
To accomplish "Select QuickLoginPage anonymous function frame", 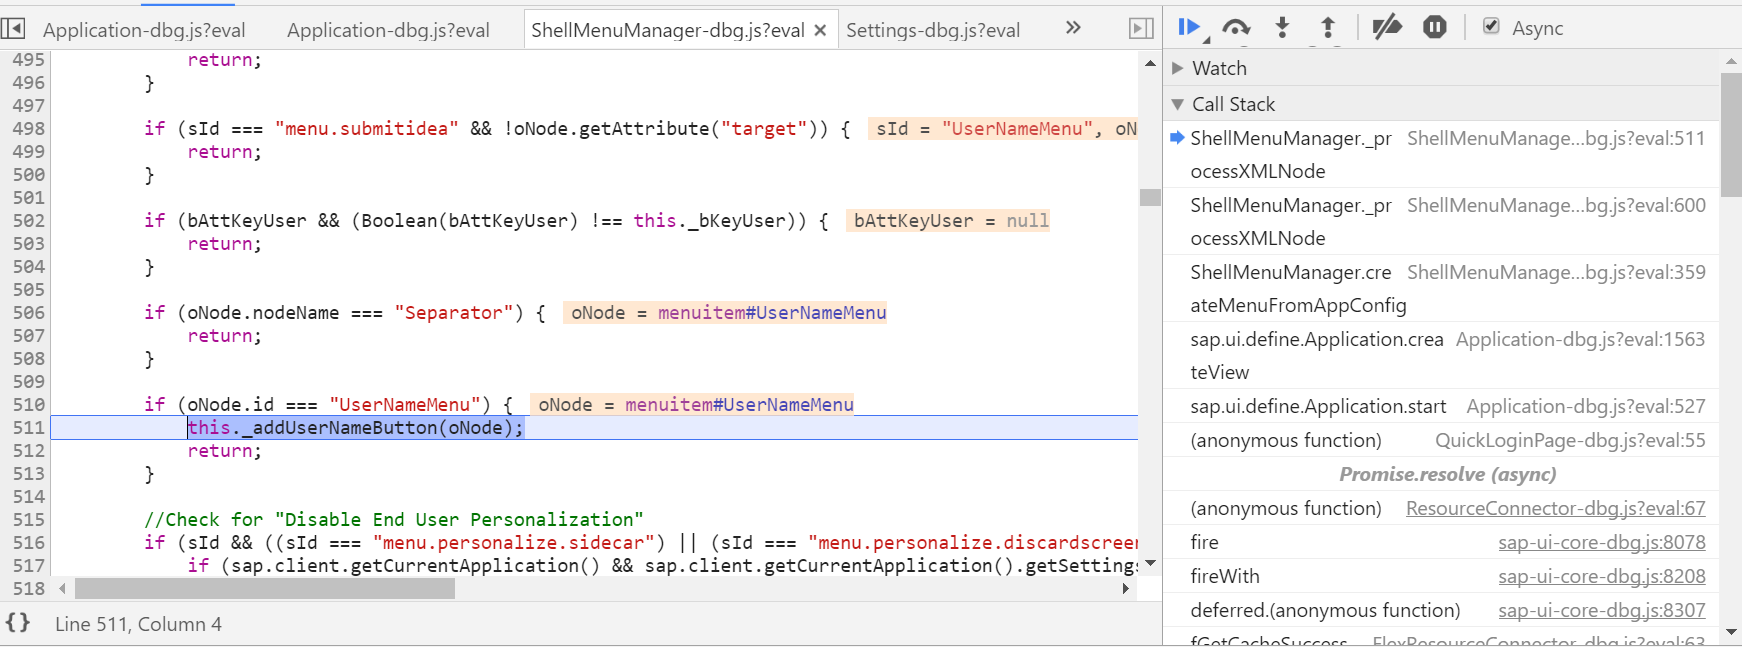I will 1440,440.
